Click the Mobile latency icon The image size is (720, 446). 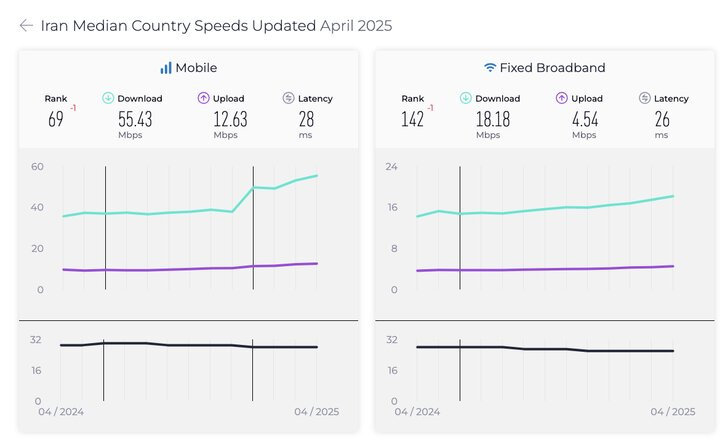point(288,98)
